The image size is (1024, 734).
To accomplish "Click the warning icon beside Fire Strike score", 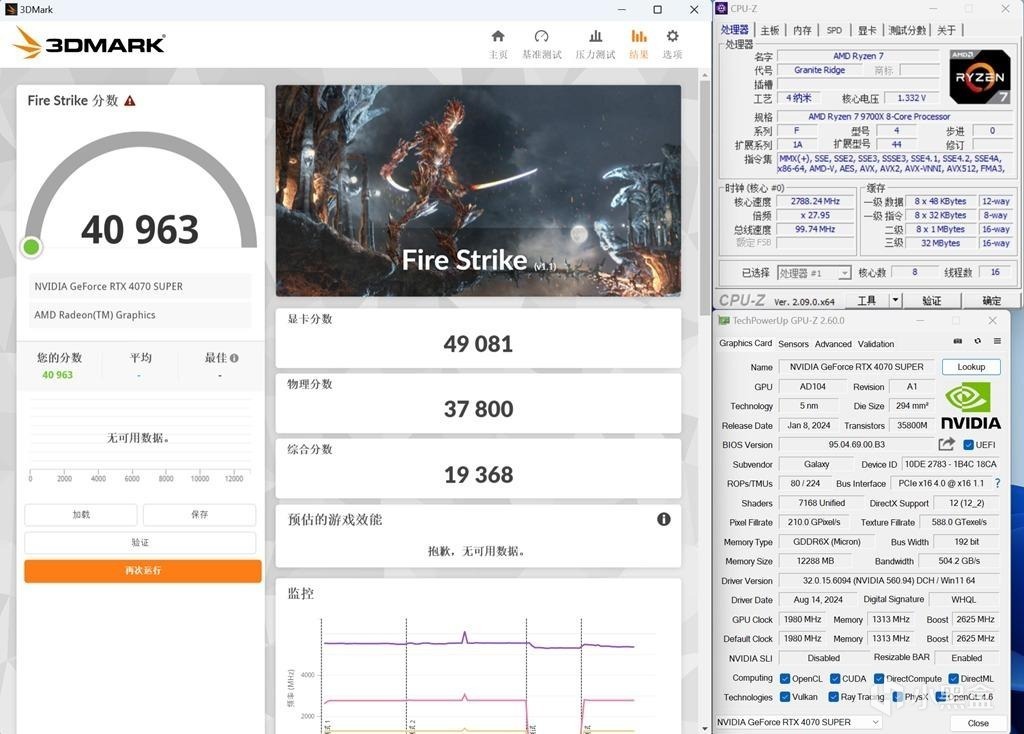I will click(130, 101).
